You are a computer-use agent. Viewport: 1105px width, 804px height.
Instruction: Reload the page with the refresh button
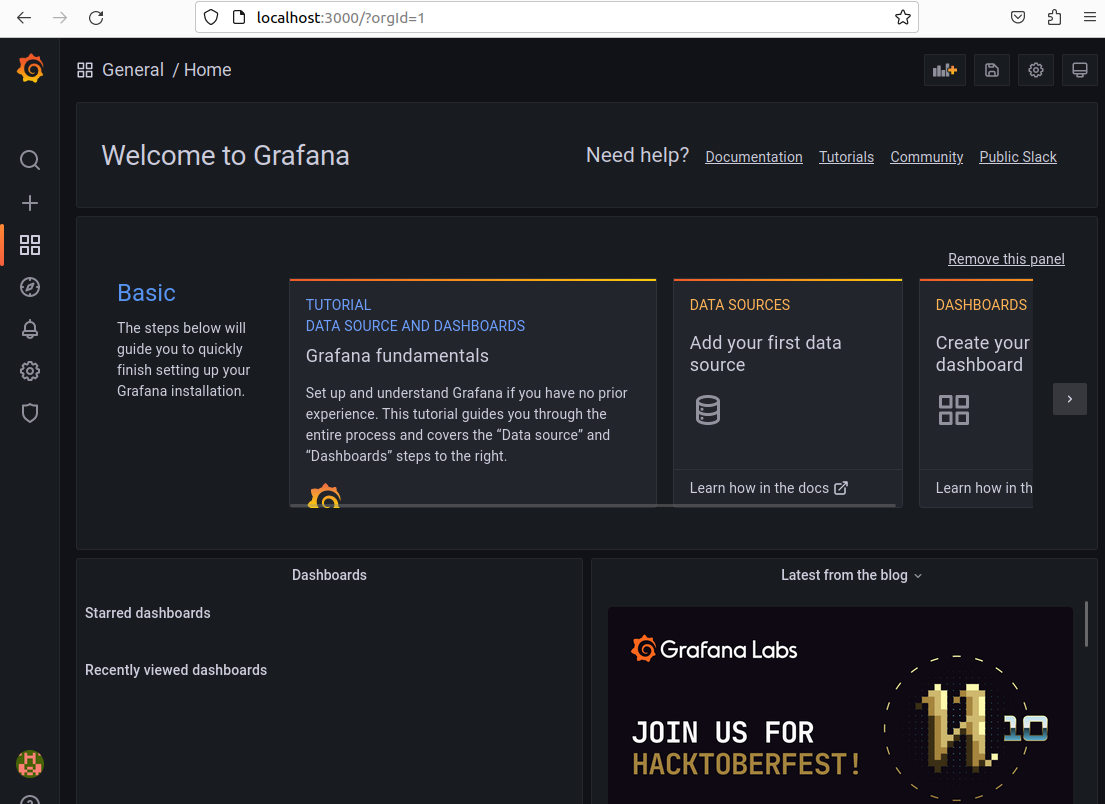[96, 18]
